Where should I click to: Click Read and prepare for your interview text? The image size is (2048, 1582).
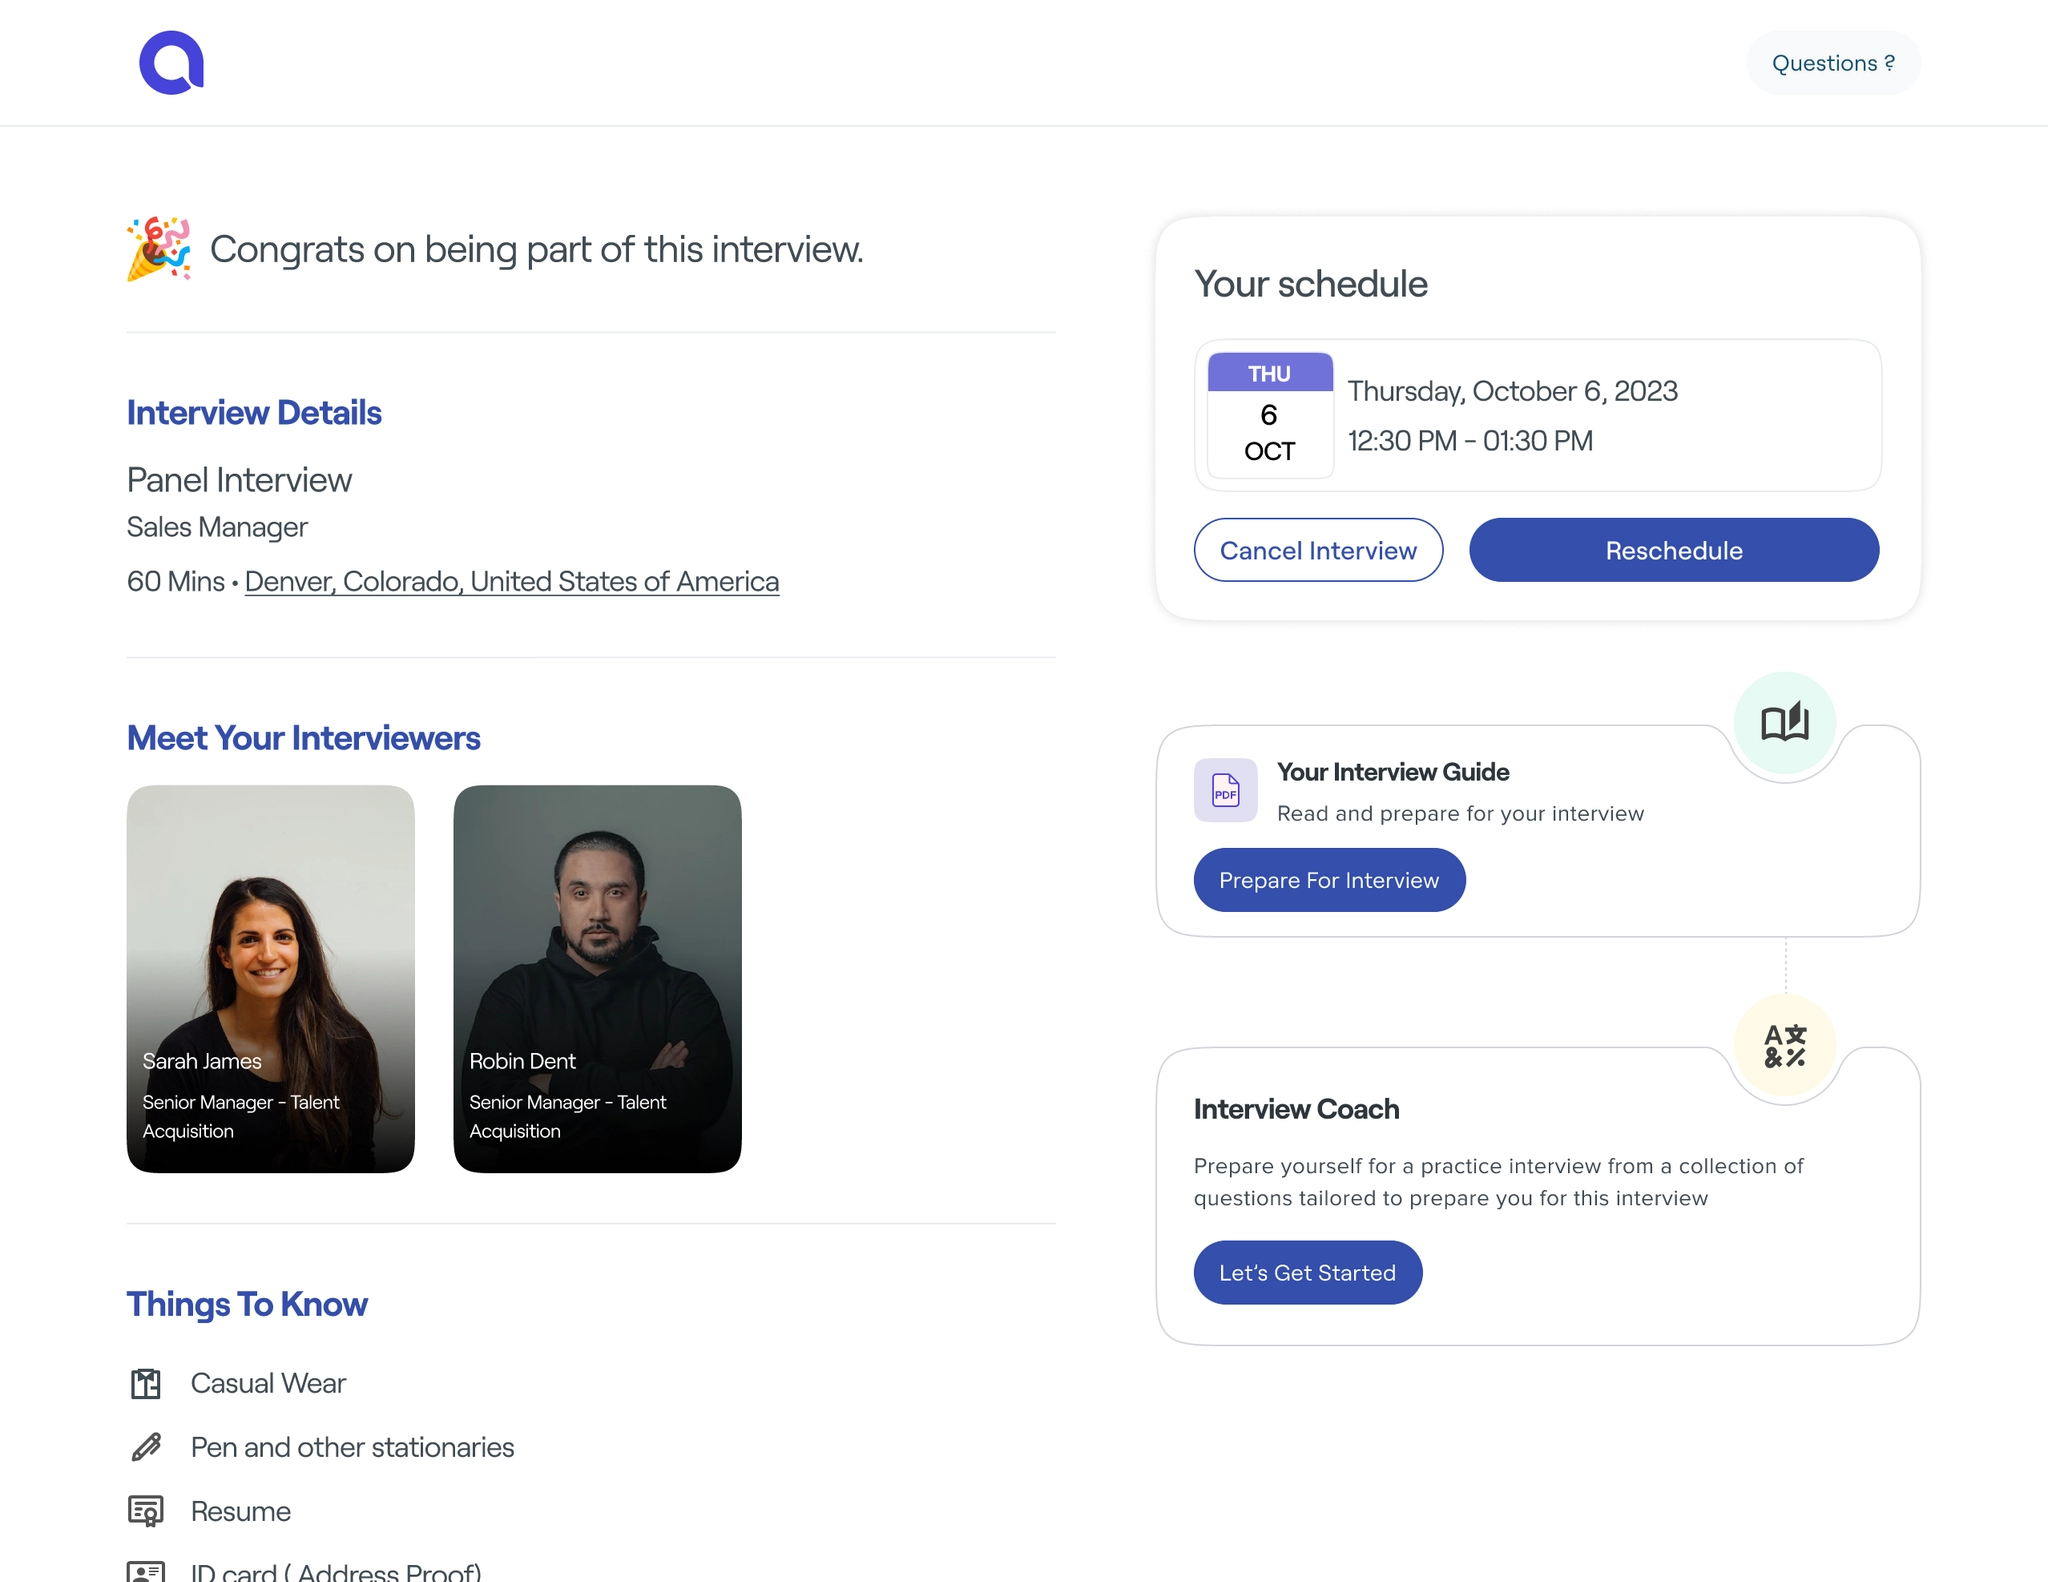1461,814
